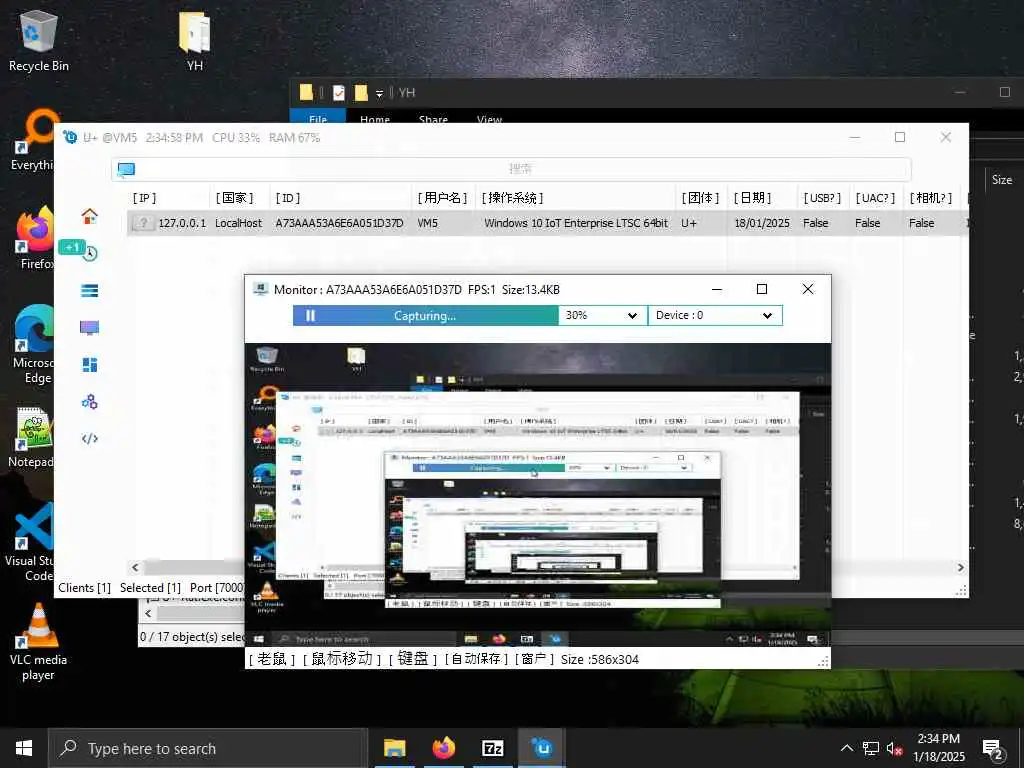Click scroll left arrow in U+ client list

tap(135, 568)
